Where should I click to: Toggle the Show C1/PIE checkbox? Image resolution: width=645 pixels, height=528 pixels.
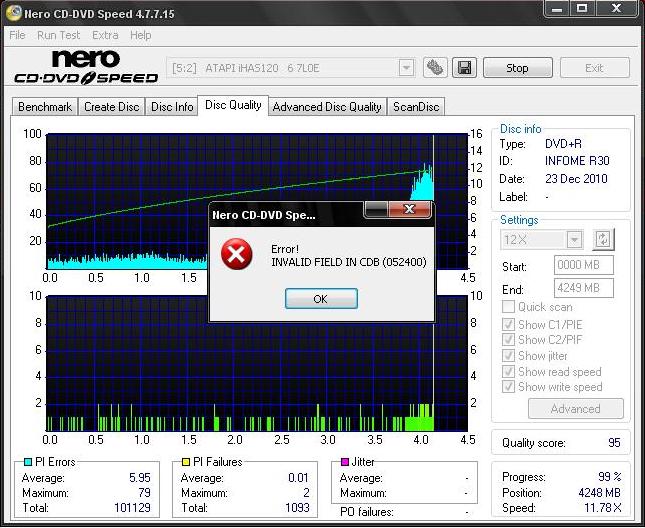click(x=509, y=324)
